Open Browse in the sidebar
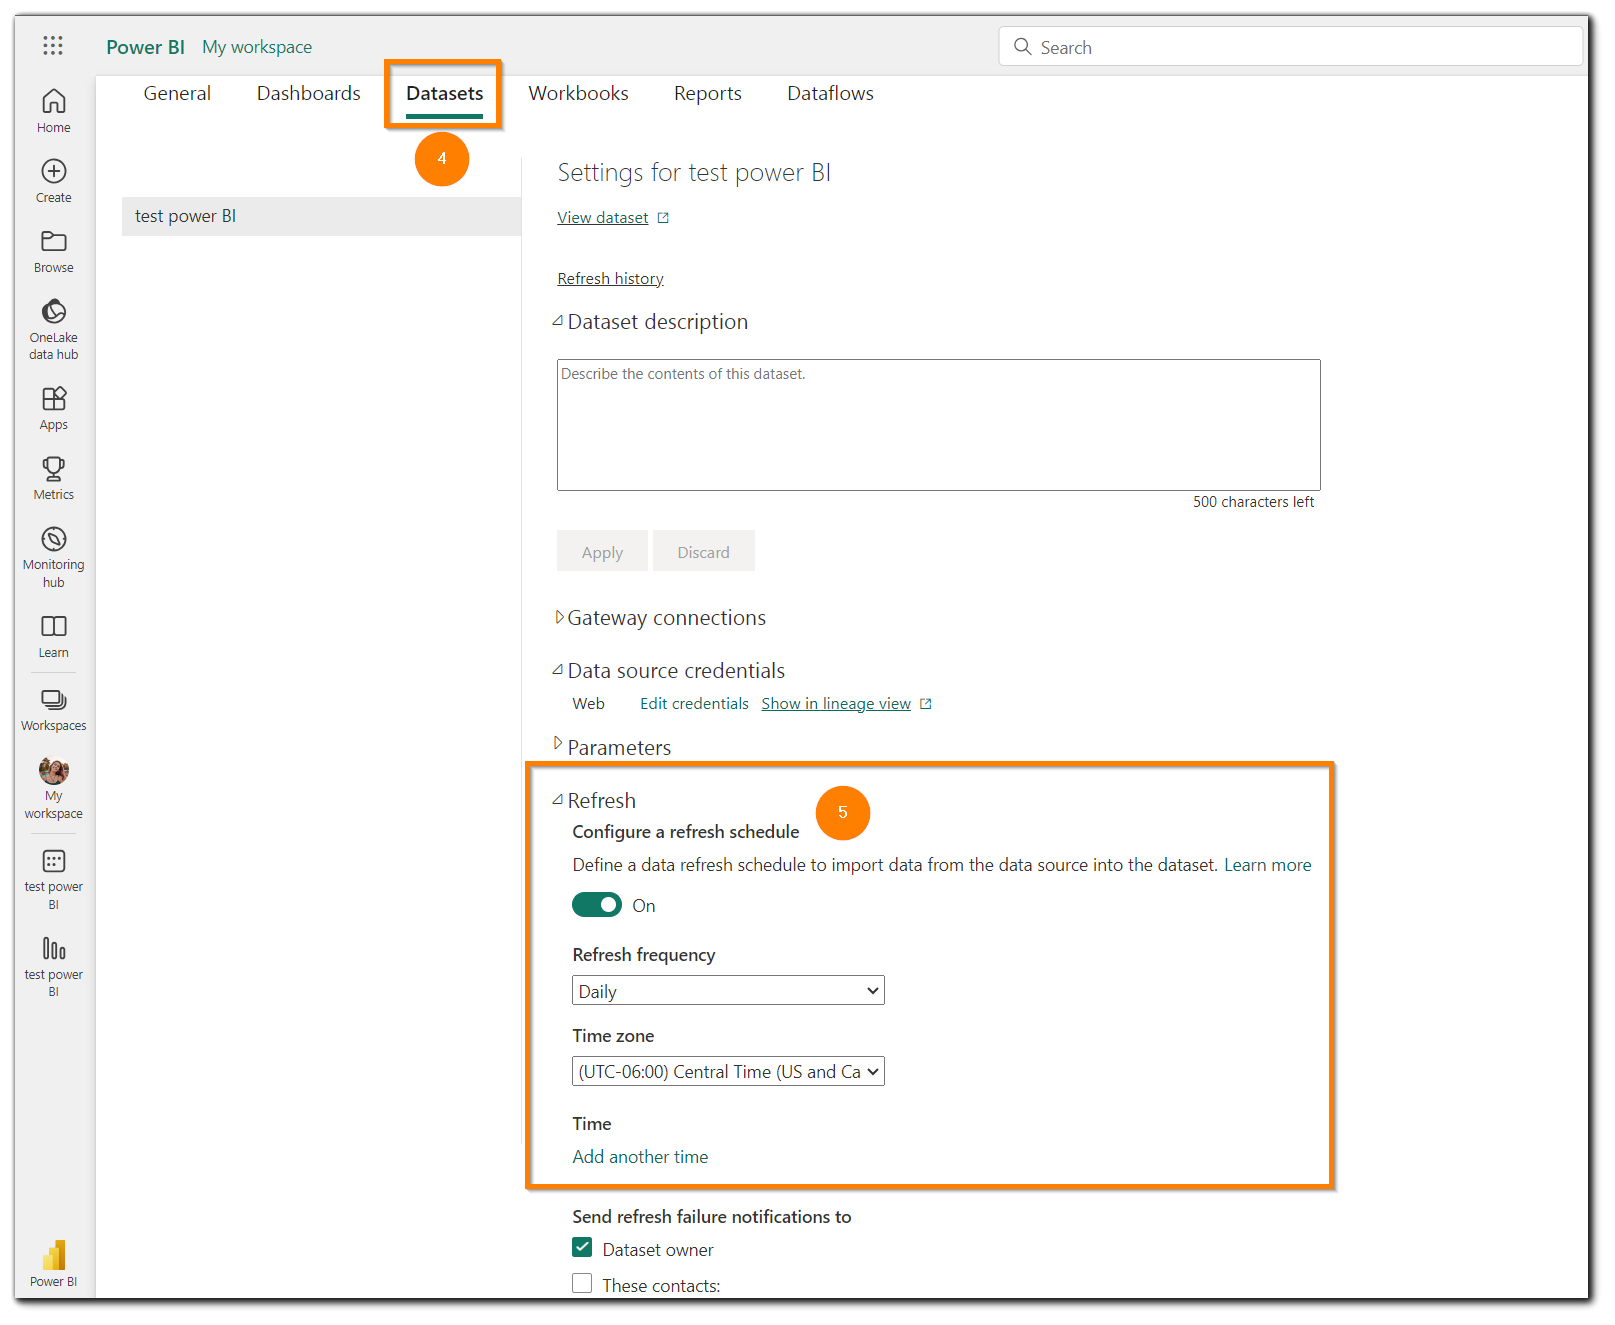Viewport: 1615px width, 1325px height. pyautogui.click(x=54, y=251)
